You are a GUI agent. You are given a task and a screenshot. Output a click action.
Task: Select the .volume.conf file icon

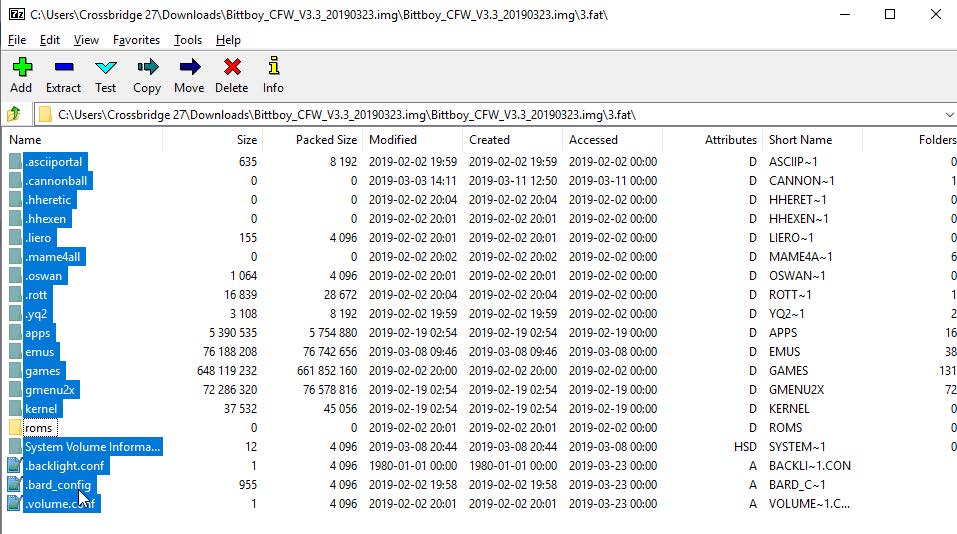coord(15,503)
